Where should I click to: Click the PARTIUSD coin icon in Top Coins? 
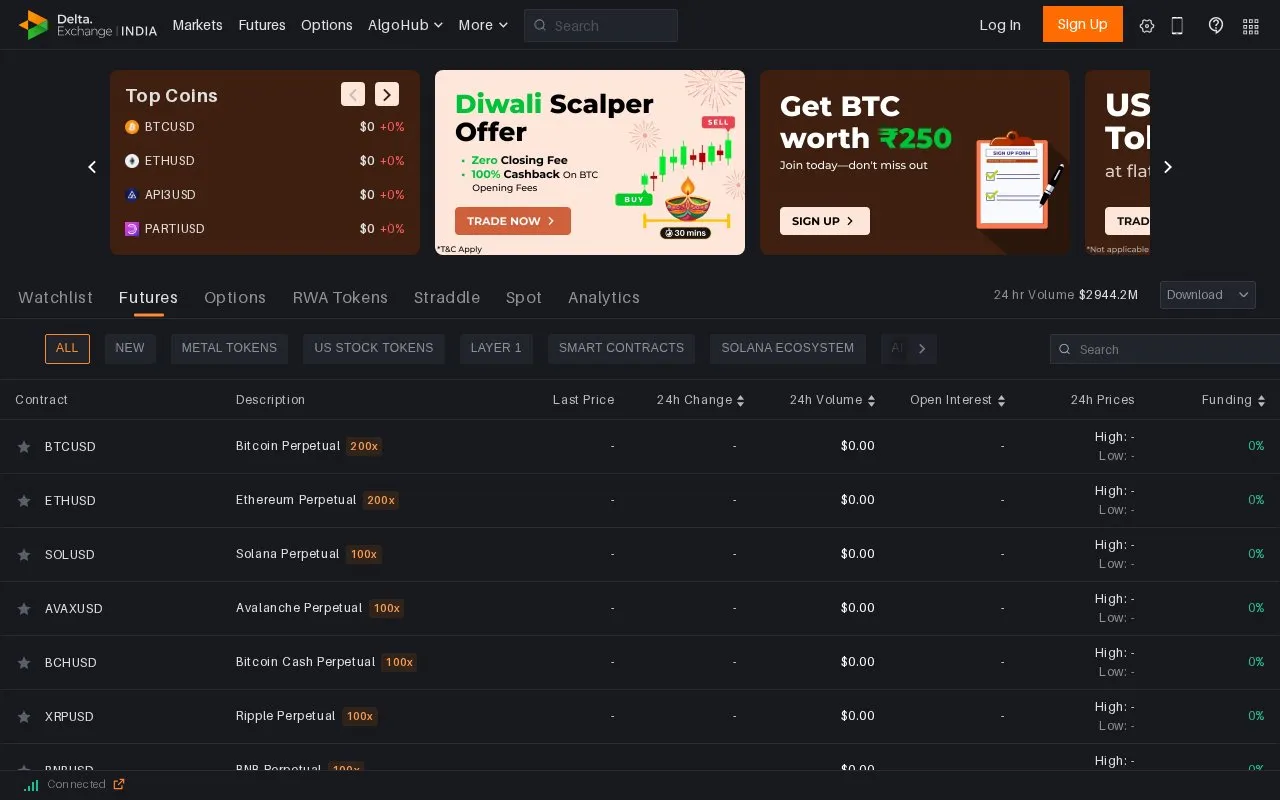[x=132, y=229]
